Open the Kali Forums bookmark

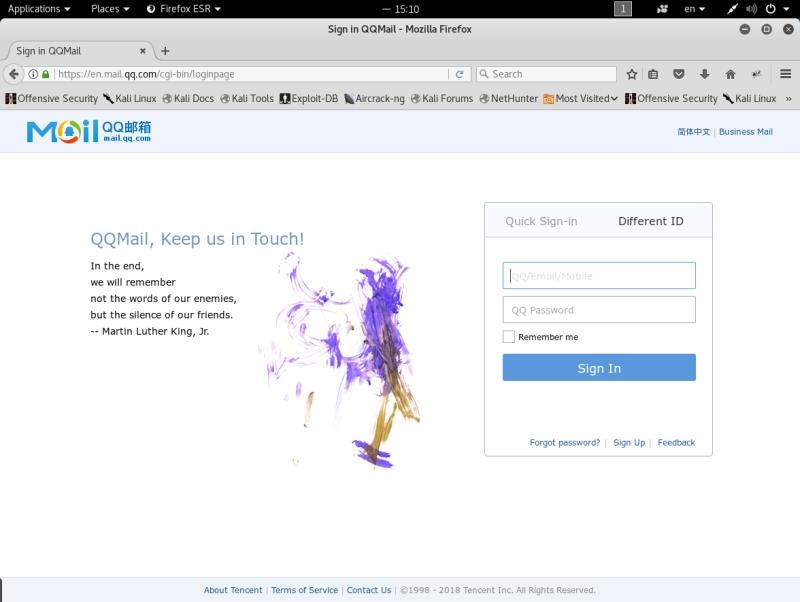442,99
